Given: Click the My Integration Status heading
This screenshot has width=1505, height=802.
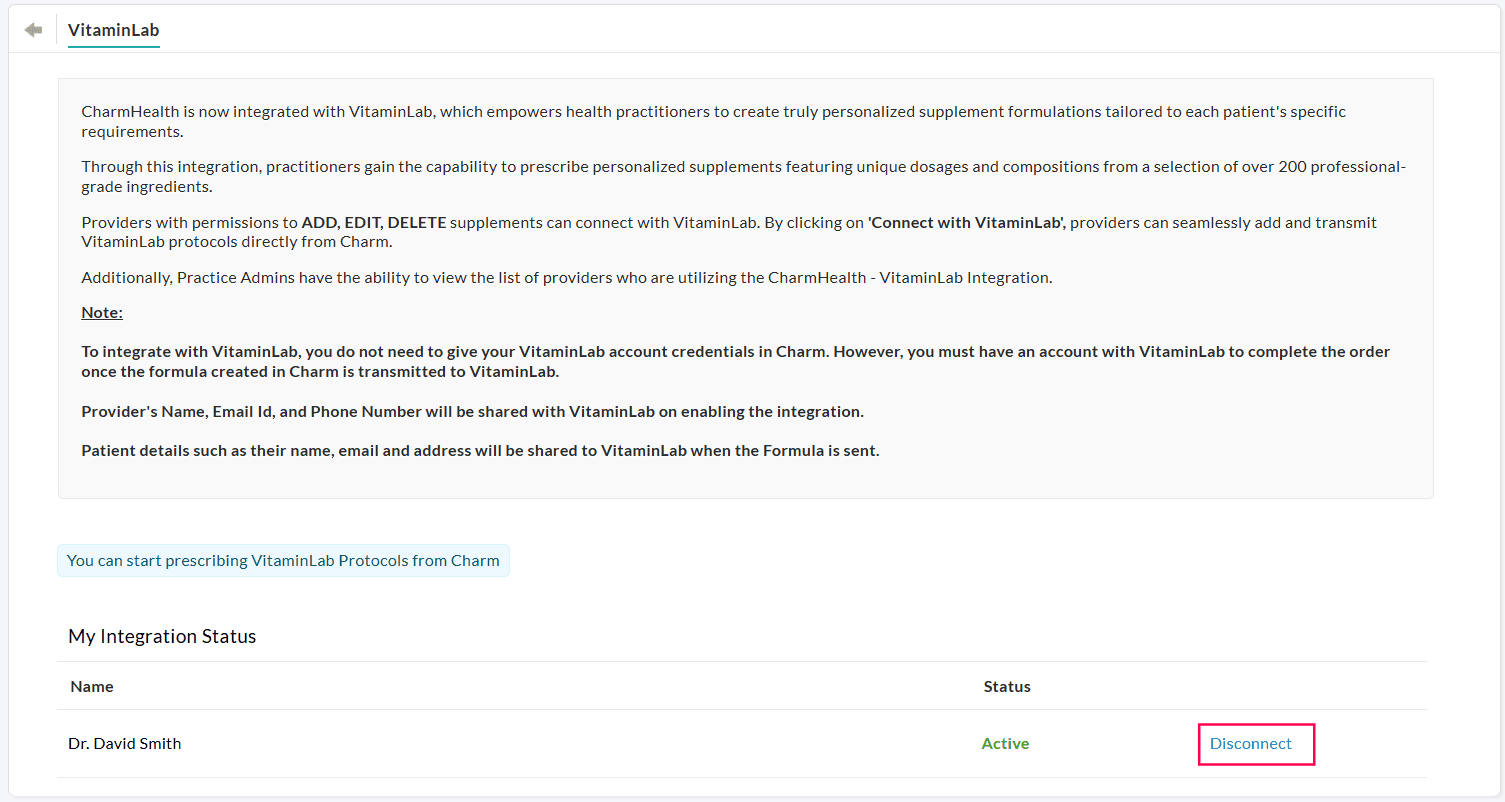Looking at the screenshot, I should click(162, 637).
